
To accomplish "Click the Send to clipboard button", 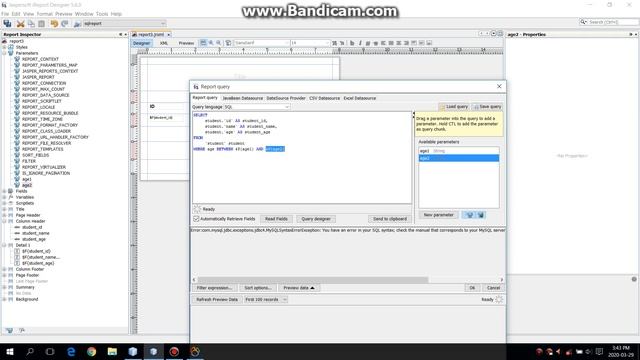I will click(x=389, y=219).
